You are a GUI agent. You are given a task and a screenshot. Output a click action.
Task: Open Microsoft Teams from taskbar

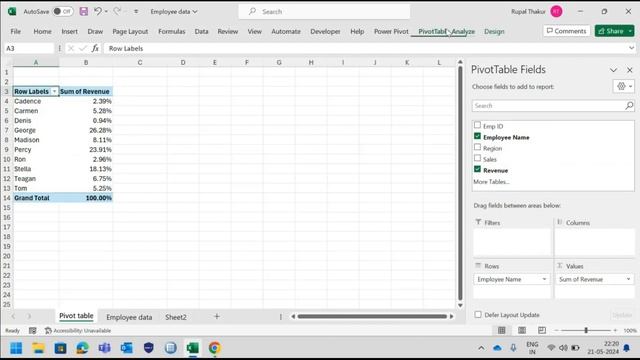104,348
